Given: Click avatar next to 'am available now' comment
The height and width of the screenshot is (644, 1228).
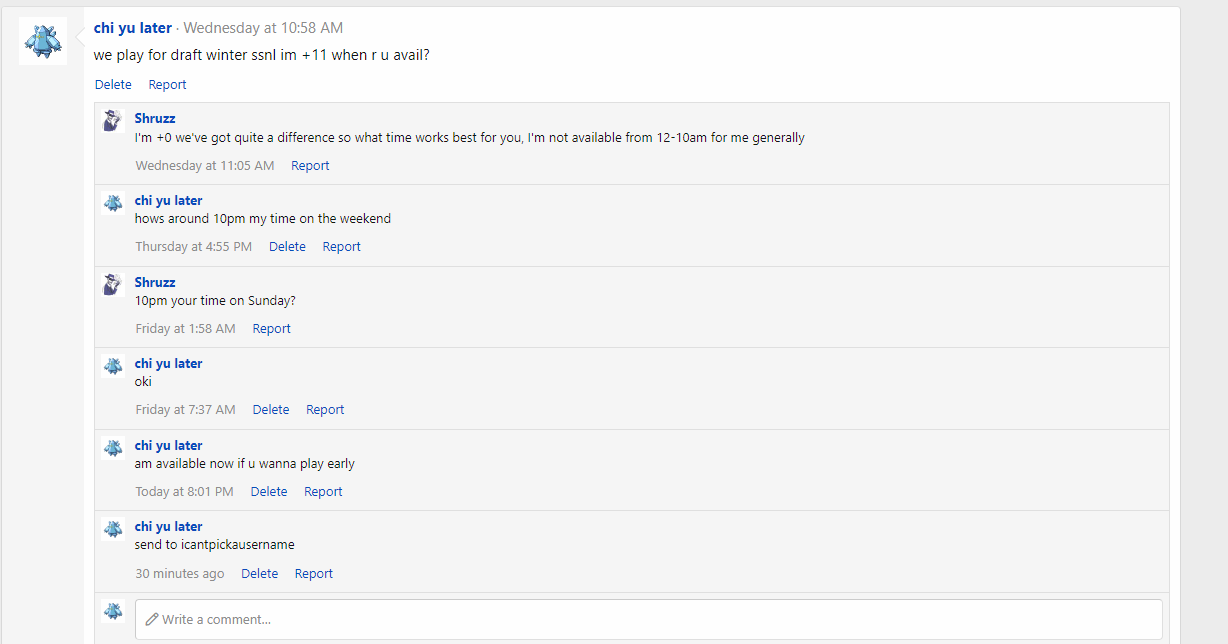Looking at the screenshot, I should pyautogui.click(x=113, y=448).
